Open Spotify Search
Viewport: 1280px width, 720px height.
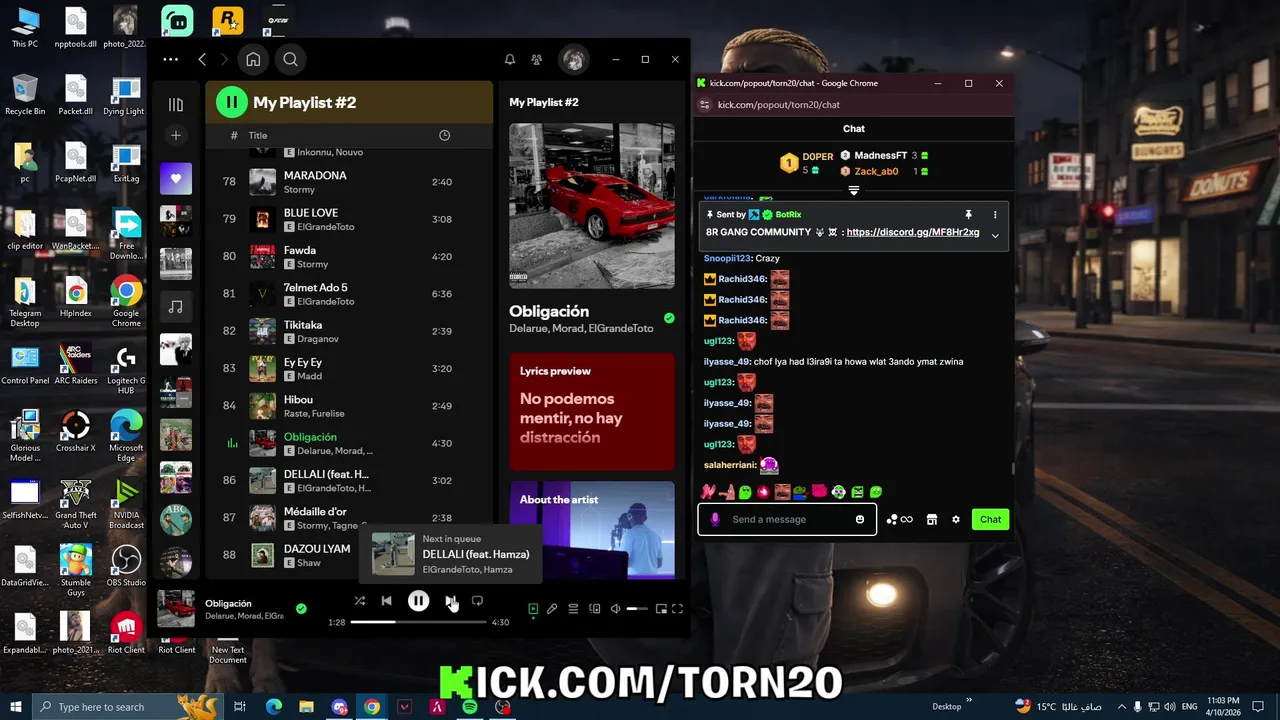(x=290, y=59)
